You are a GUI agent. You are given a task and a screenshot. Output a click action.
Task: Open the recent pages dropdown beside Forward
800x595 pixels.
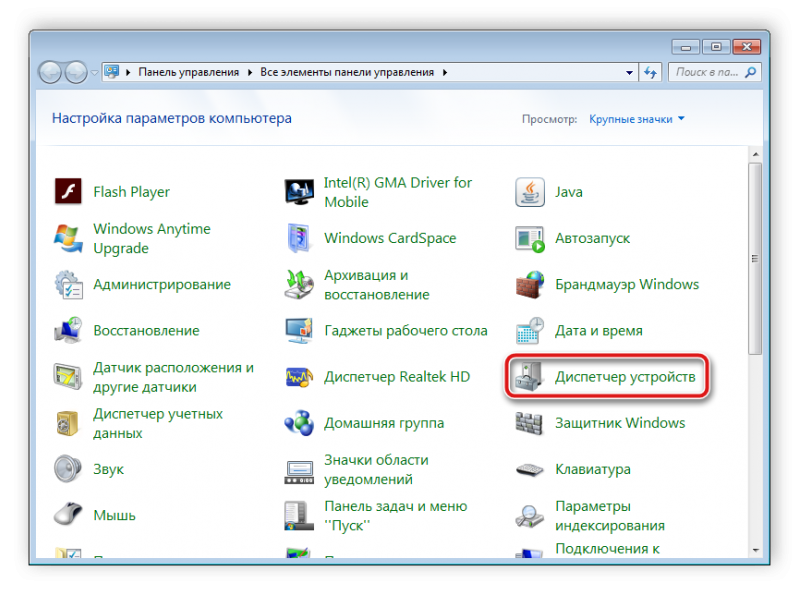pos(94,72)
